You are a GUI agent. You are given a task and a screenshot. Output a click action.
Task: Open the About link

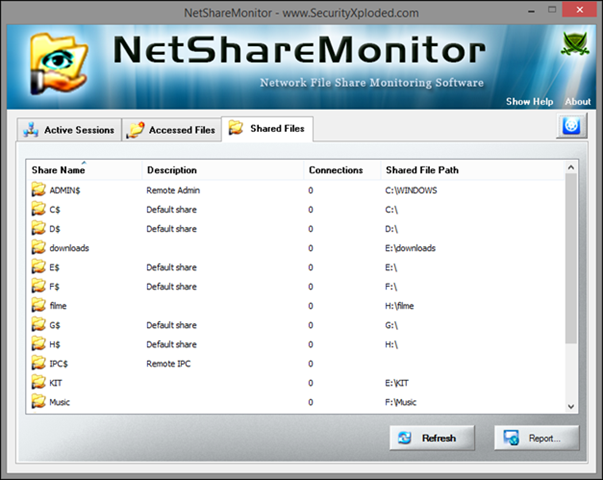coord(578,102)
